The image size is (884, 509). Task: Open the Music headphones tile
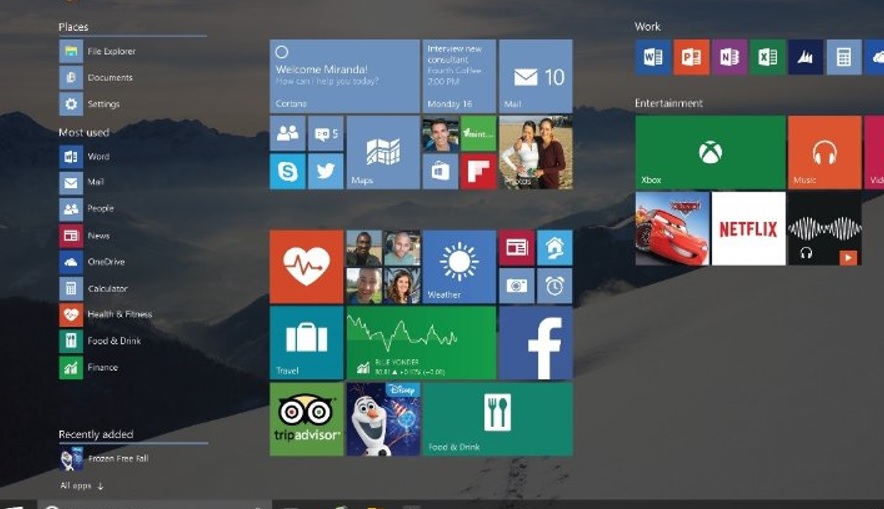(x=825, y=152)
